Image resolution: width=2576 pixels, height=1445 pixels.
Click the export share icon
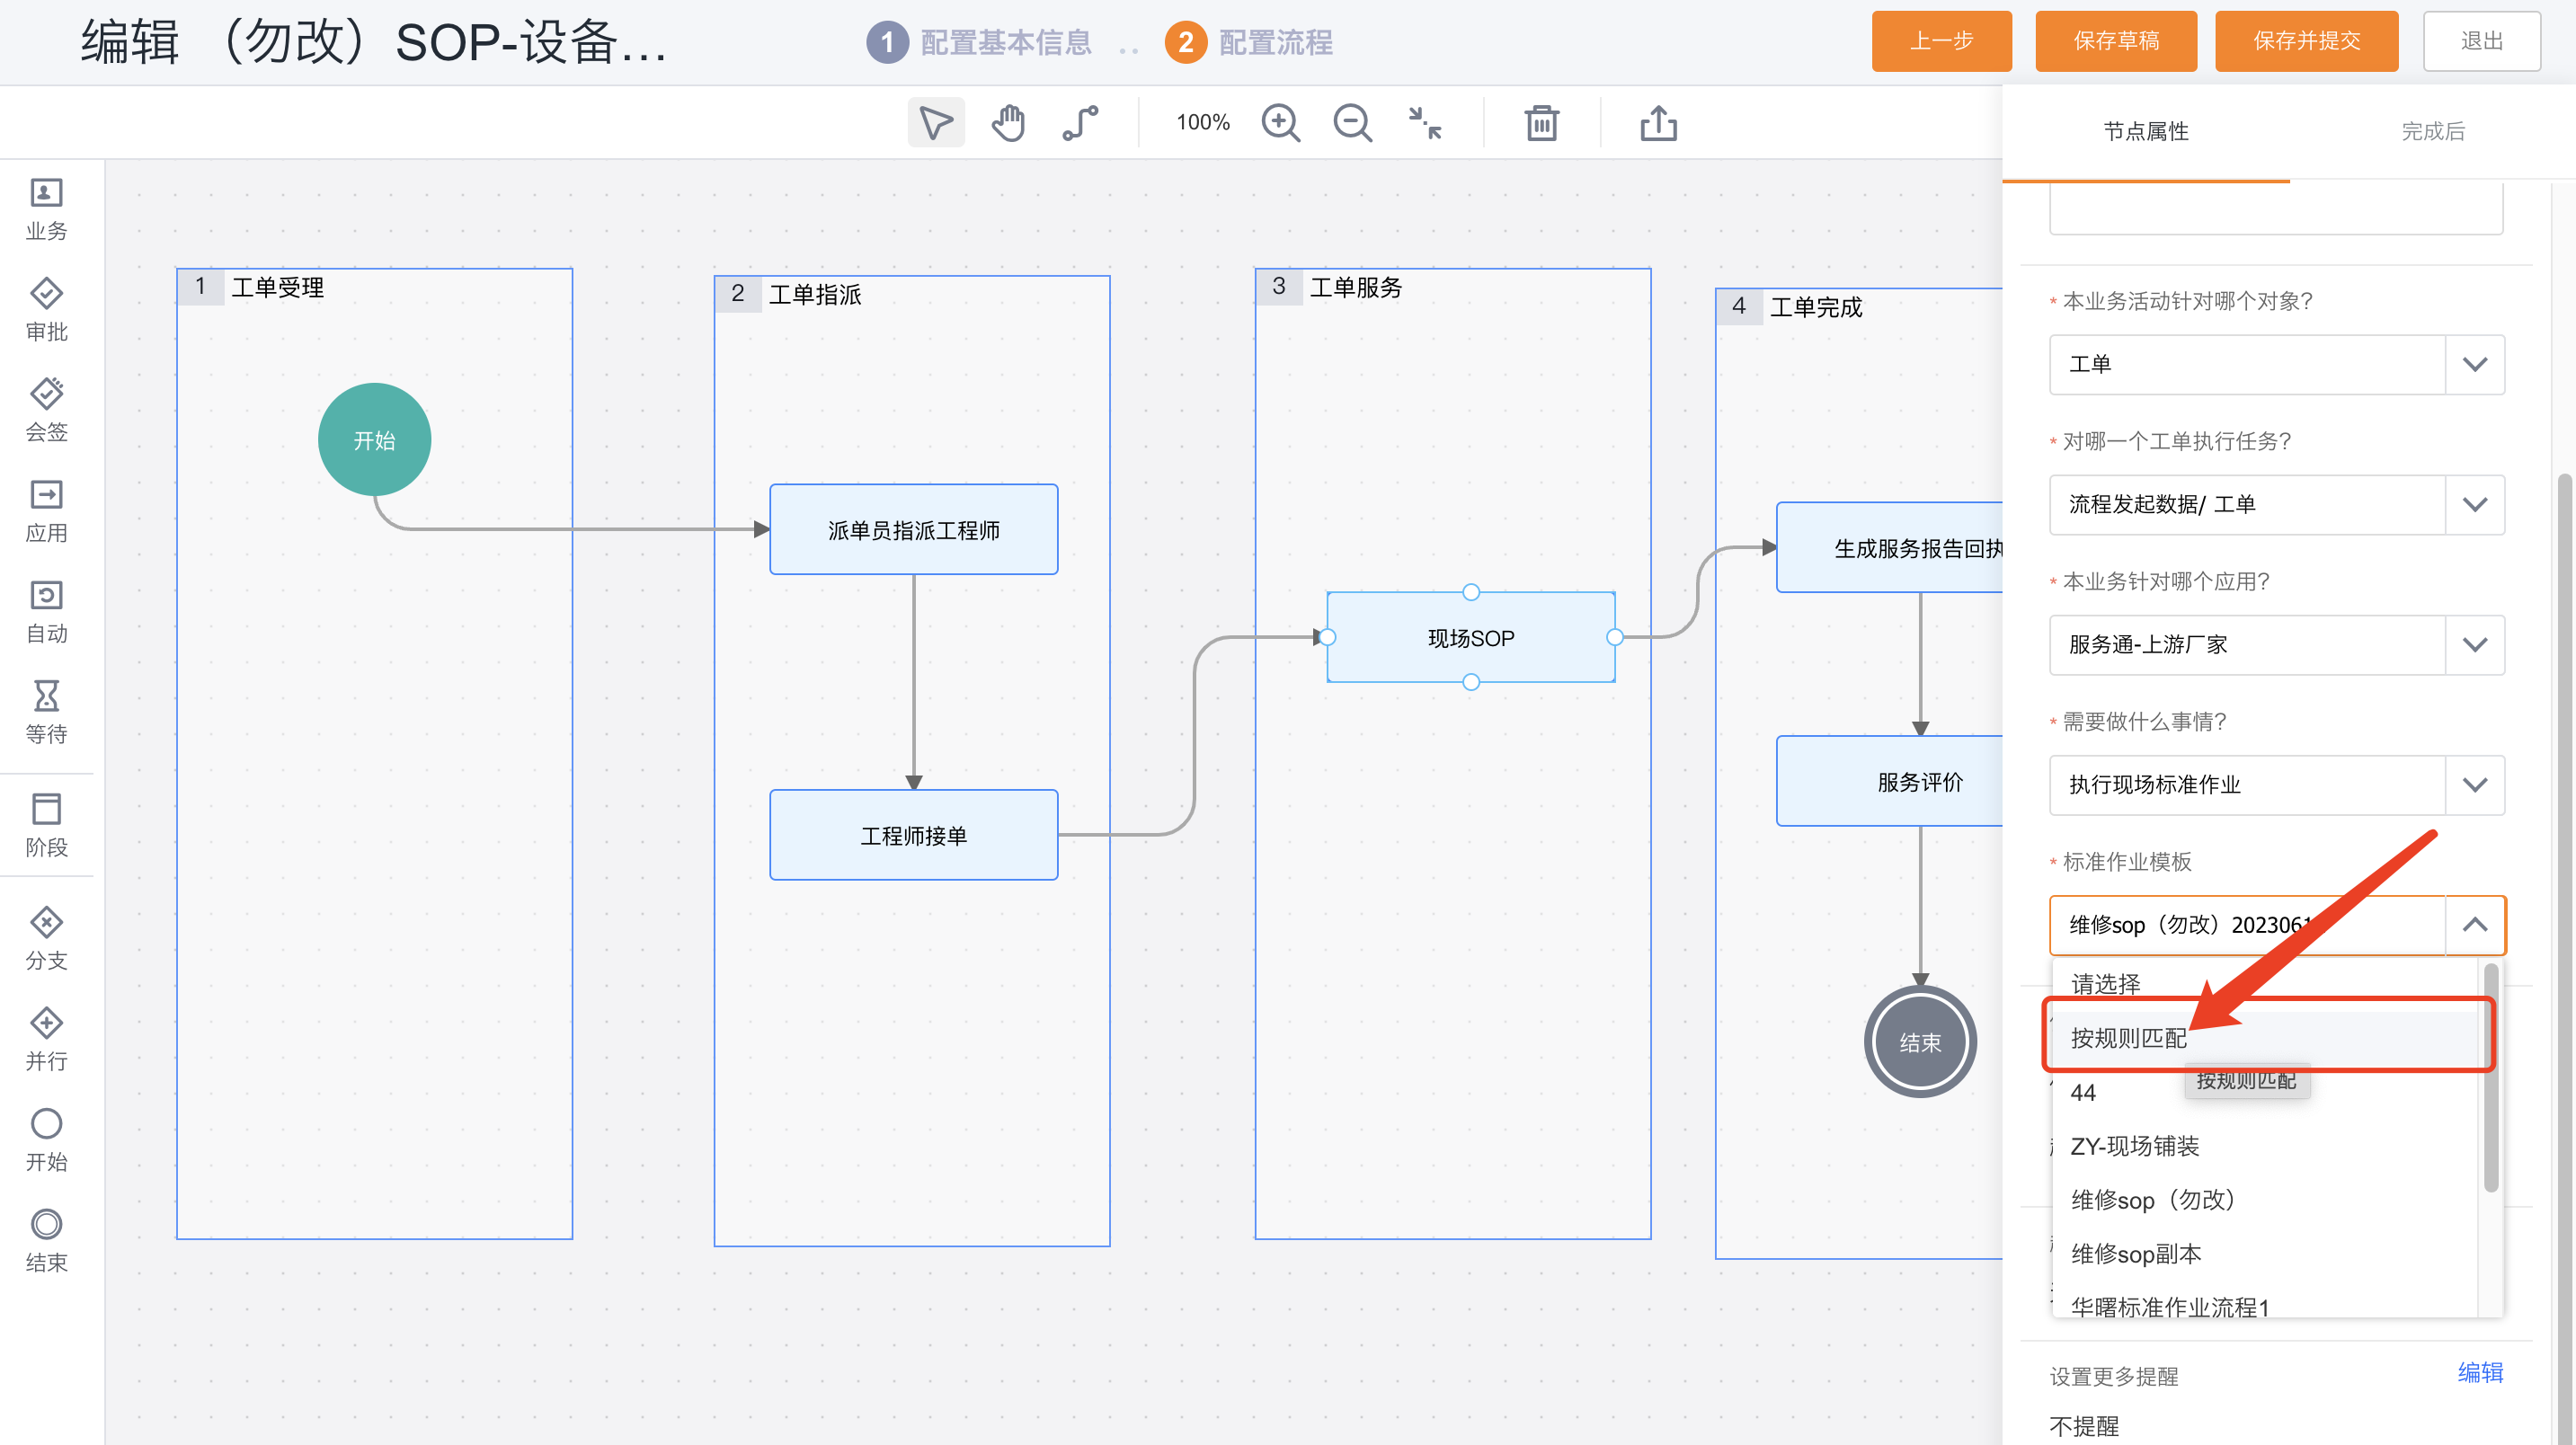[1658, 123]
